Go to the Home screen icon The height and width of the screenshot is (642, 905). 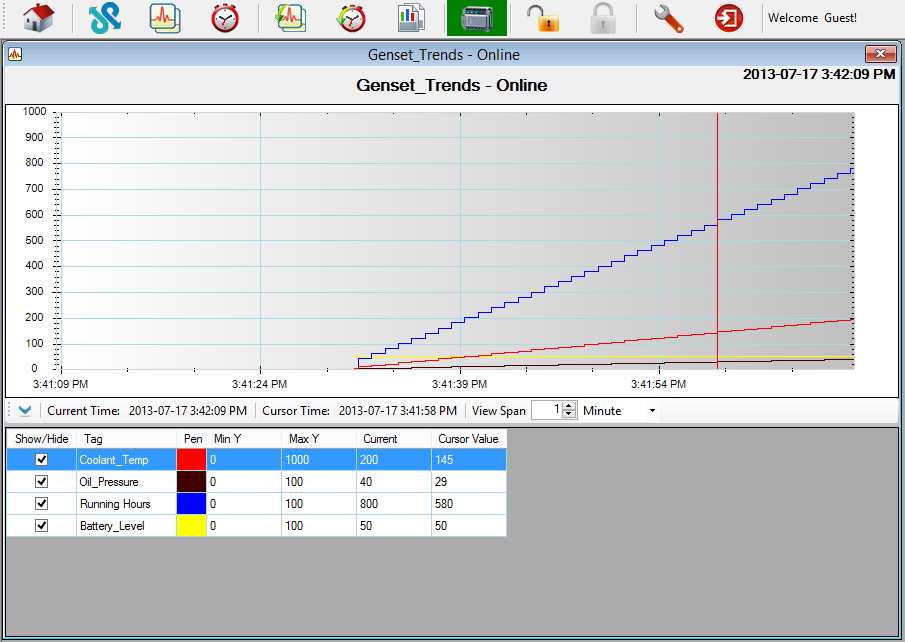[x=38, y=18]
